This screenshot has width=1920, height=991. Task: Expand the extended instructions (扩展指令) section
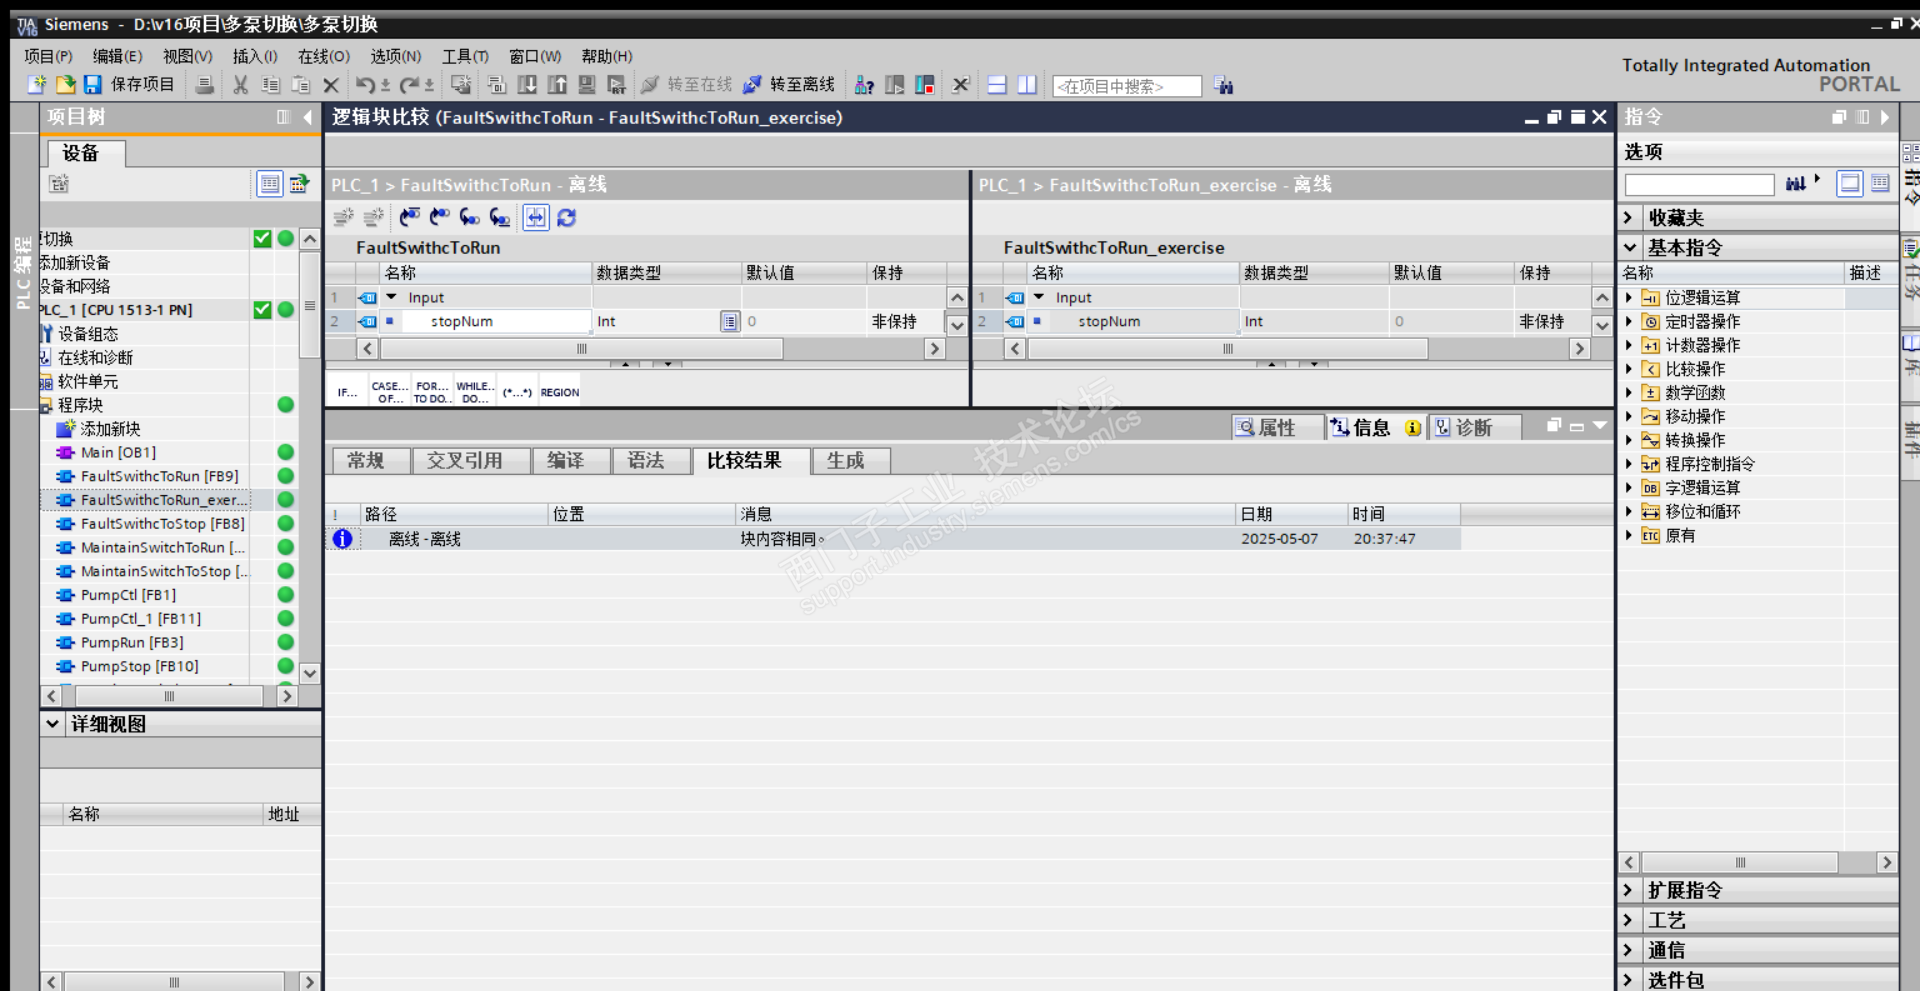[x=1628, y=890]
